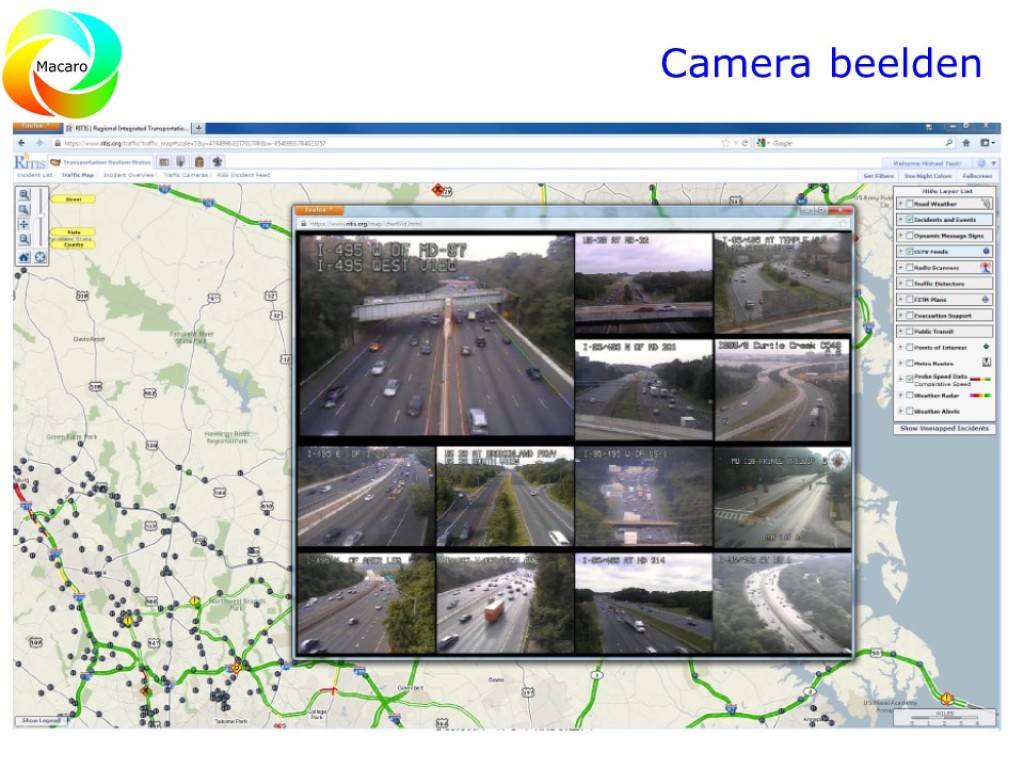
Task: Open the Incident Overview tab
Action: (128, 175)
